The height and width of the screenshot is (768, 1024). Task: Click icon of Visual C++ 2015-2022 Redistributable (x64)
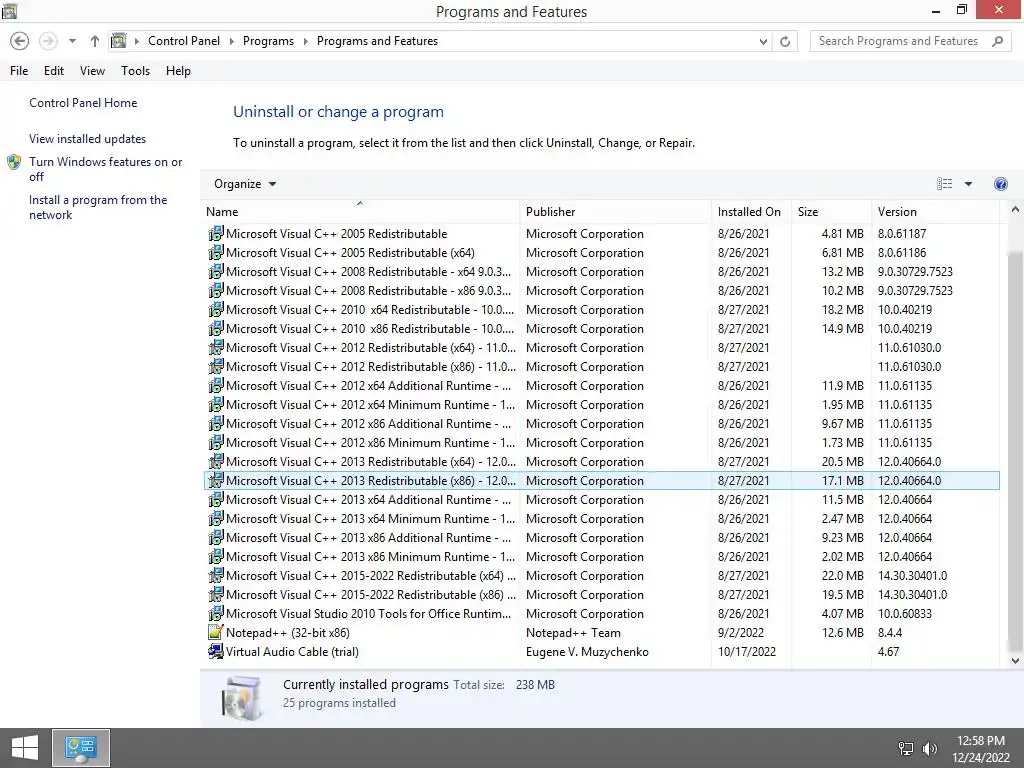tap(216, 575)
